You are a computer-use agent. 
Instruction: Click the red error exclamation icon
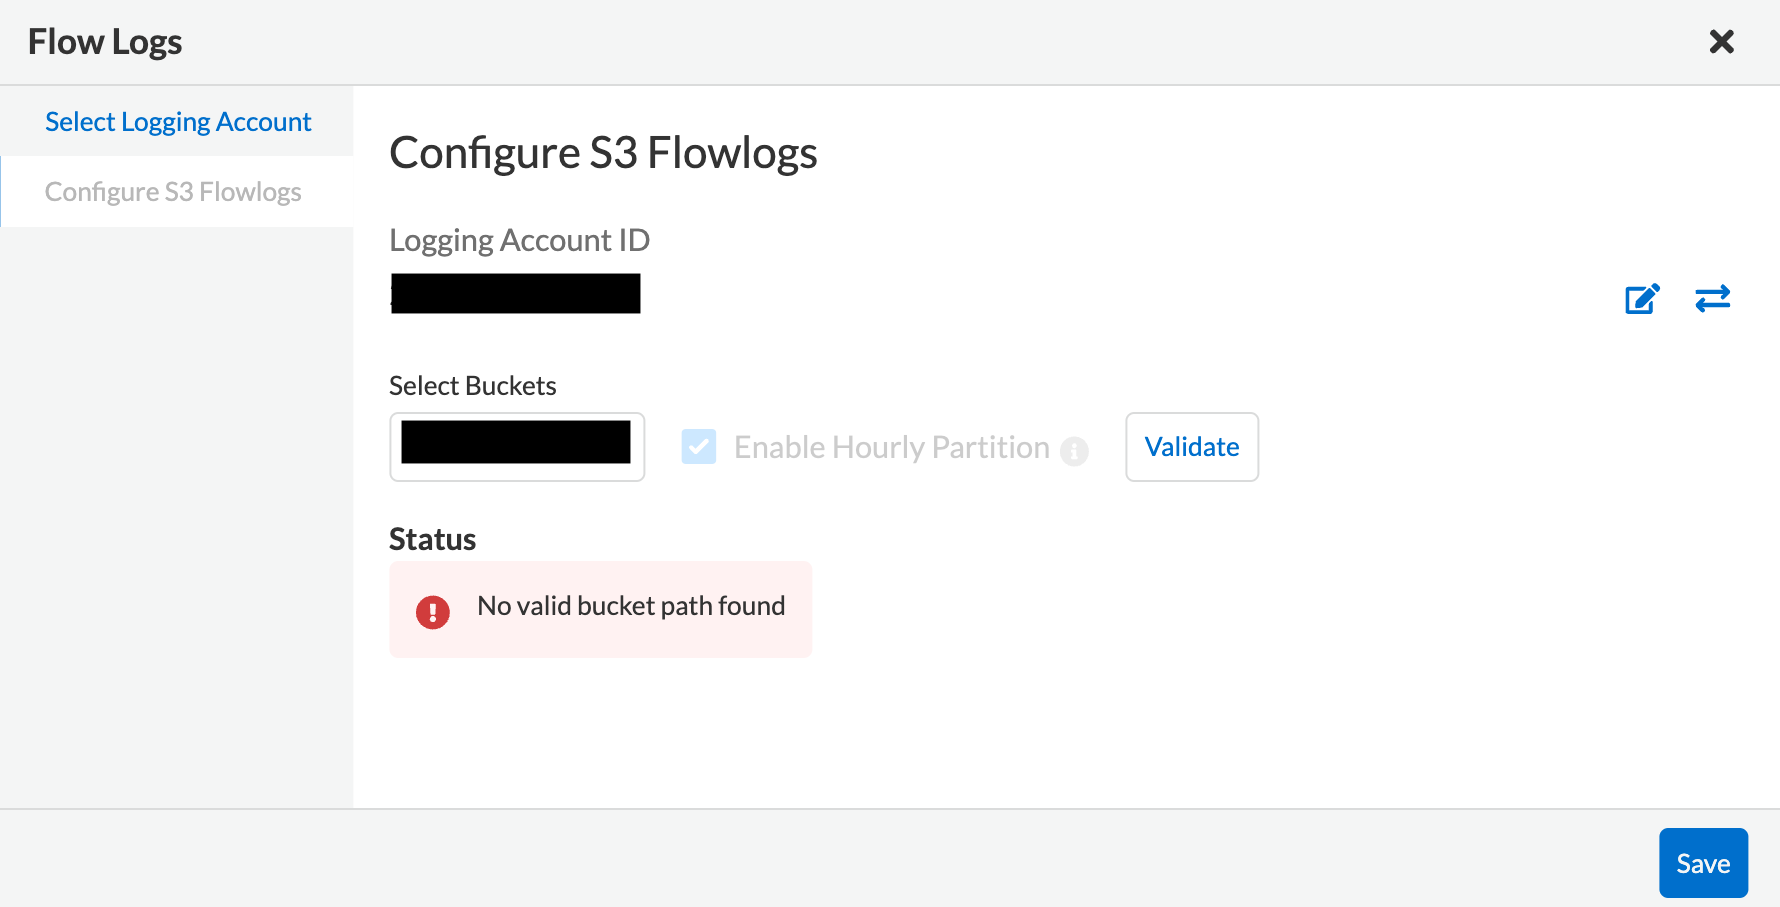(433, 611)
